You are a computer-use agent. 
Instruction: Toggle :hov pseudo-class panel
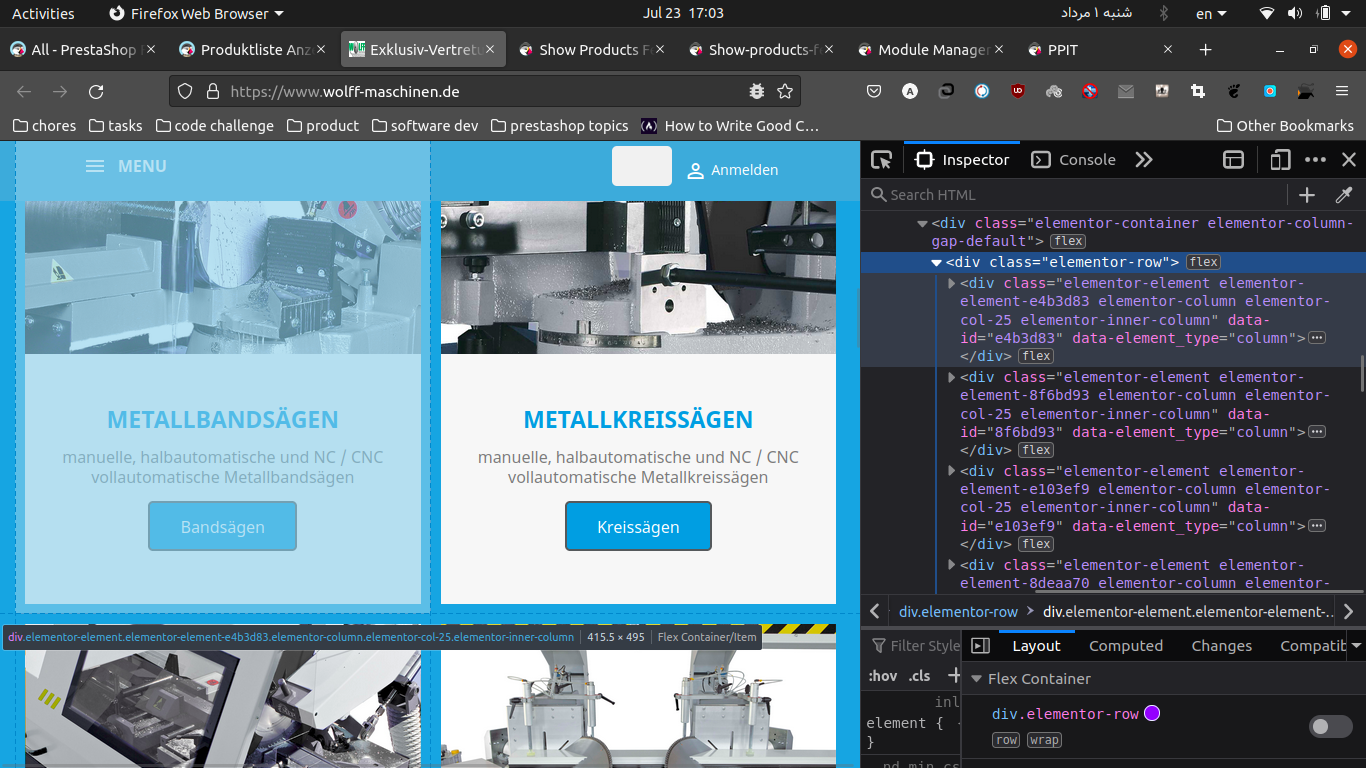[x=882, y=676]
